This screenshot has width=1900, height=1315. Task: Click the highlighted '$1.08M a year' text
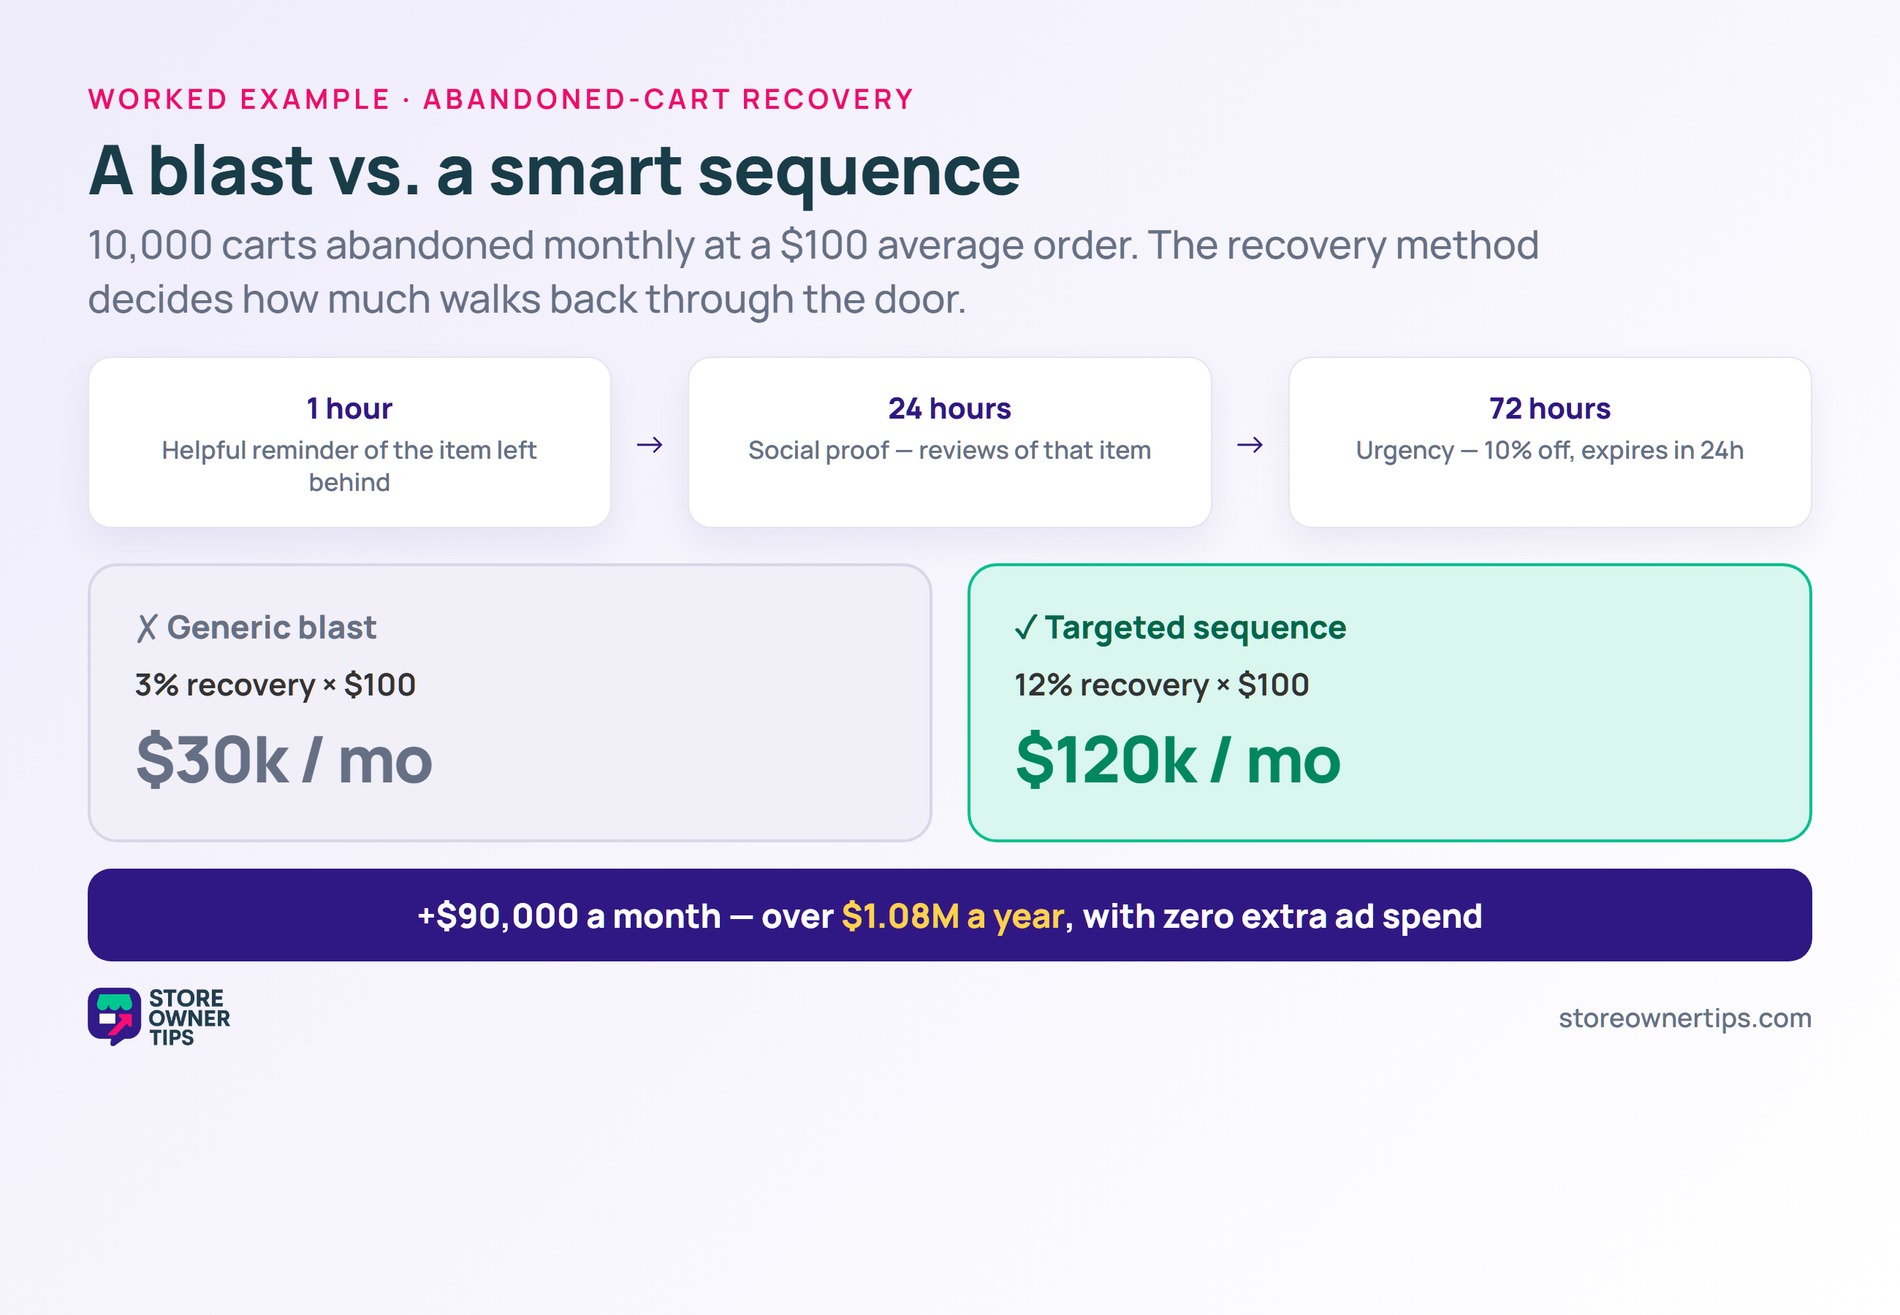(x=952, y=916)
